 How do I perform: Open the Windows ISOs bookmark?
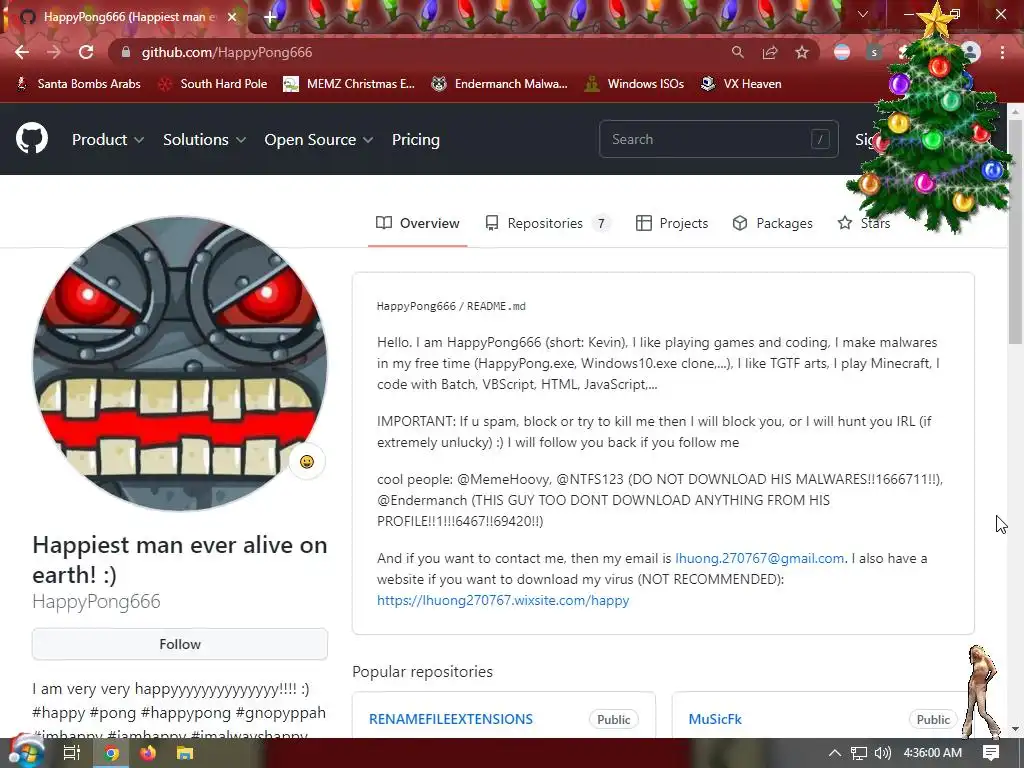[634, 84]
